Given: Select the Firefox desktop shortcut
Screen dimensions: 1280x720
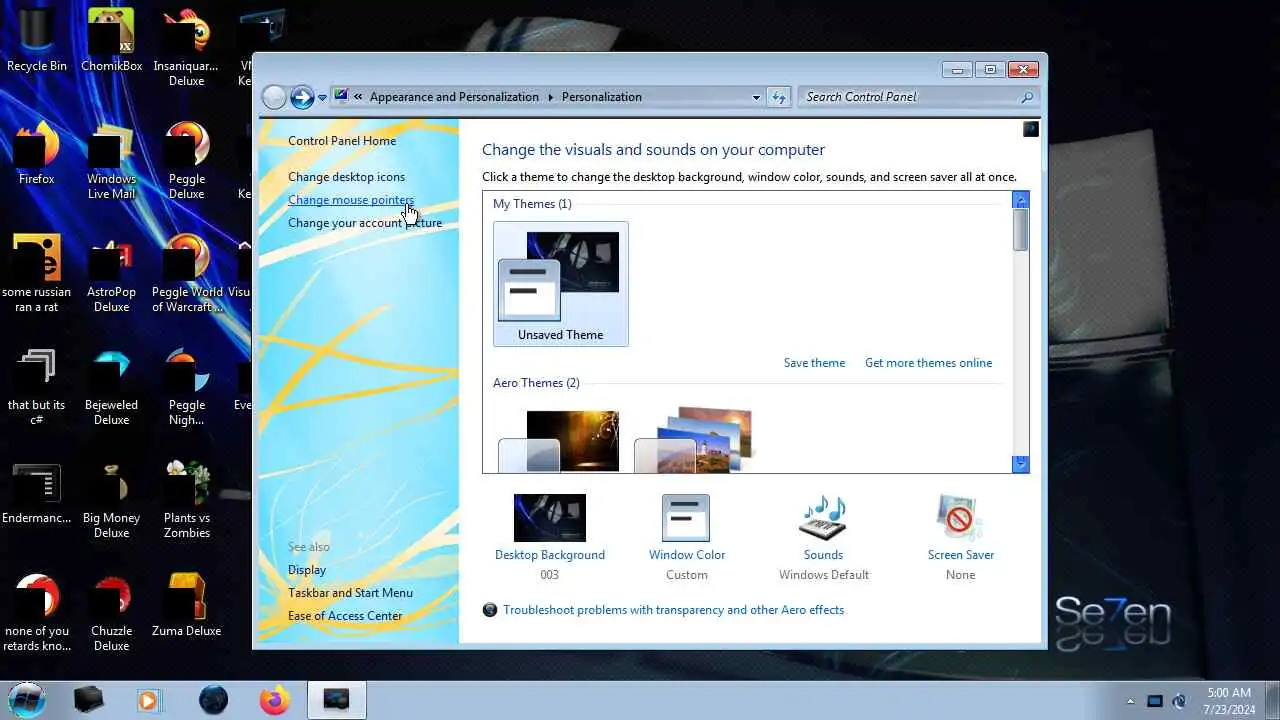Looking at the screenshot, I should tap(37, 153).
